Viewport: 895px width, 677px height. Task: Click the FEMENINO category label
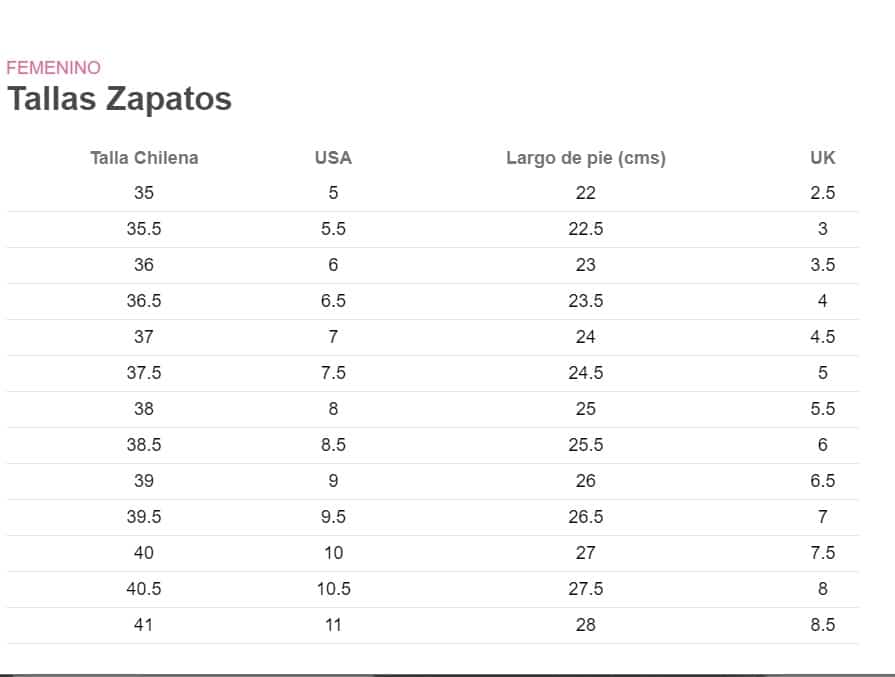tap(53, 68)
